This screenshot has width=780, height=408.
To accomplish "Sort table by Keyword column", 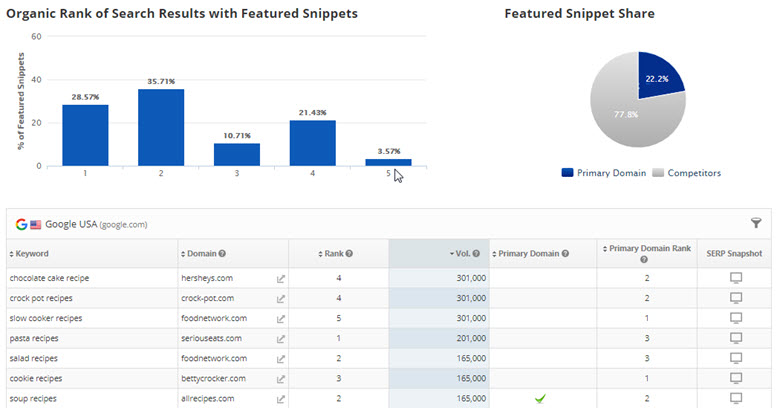I will (32, 254).
